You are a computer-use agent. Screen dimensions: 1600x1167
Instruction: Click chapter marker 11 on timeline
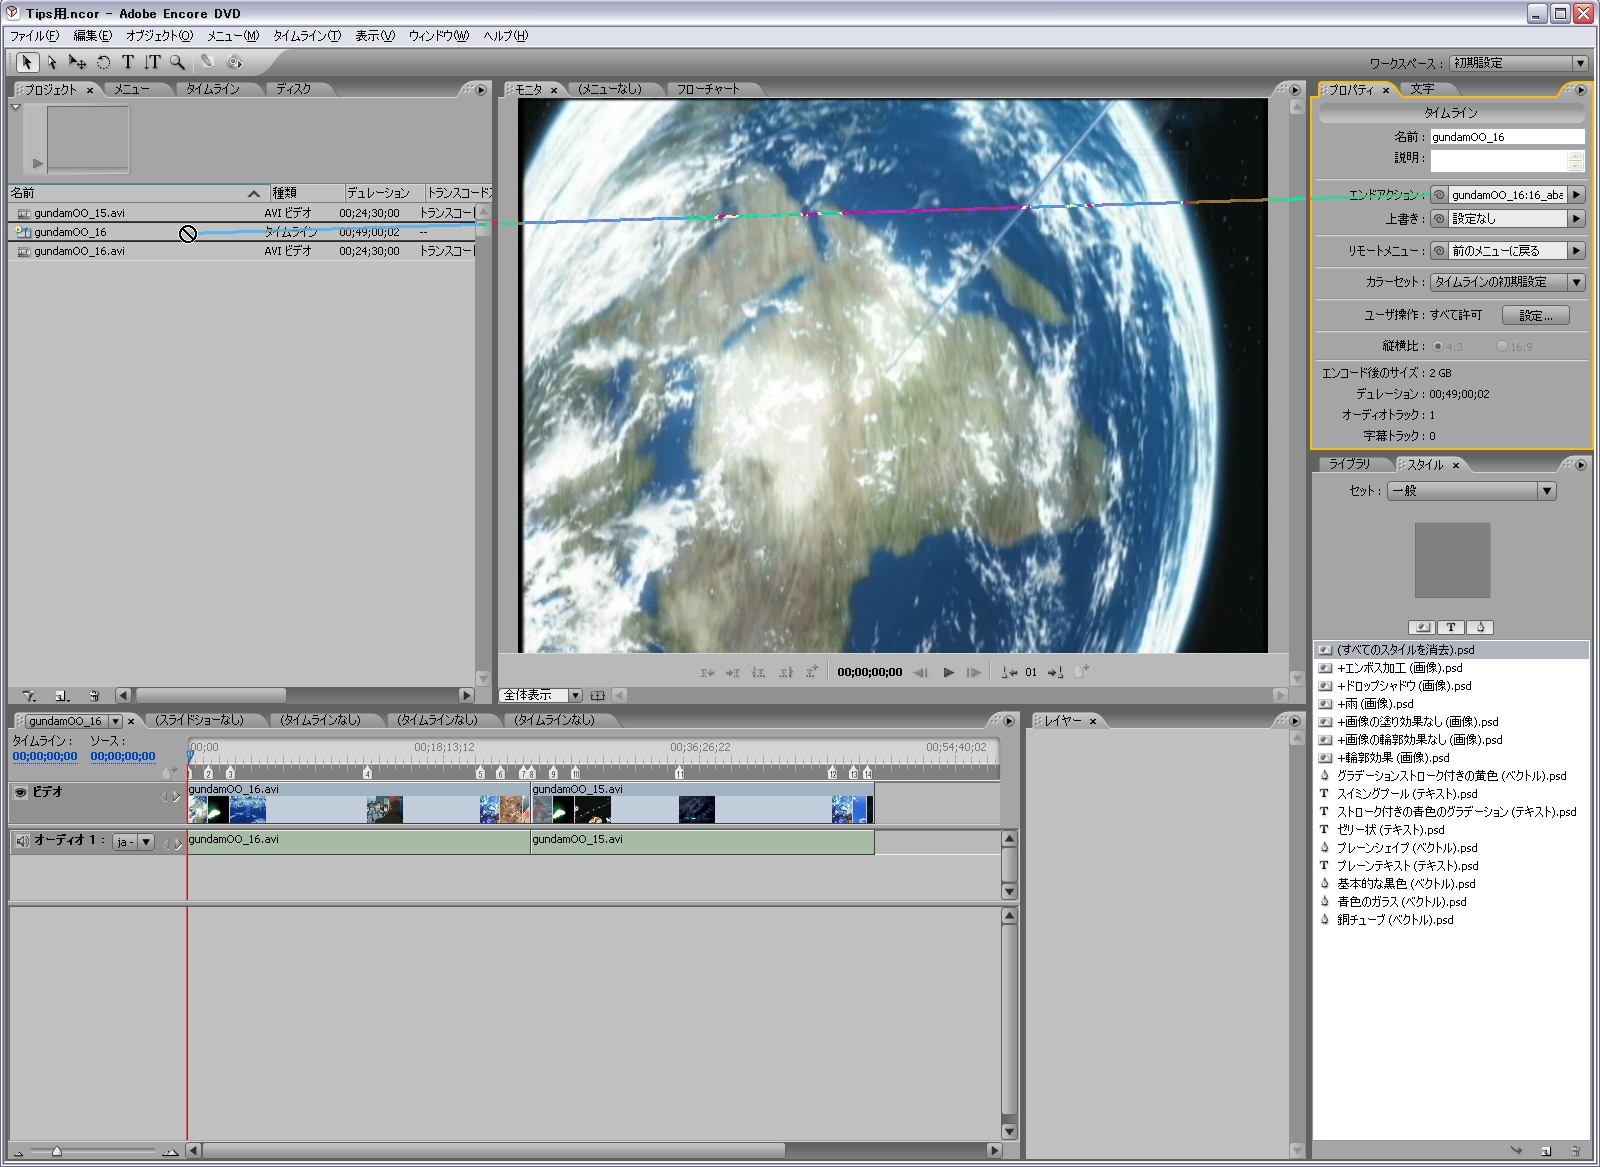pyautogui.click(x=679, y=772)
